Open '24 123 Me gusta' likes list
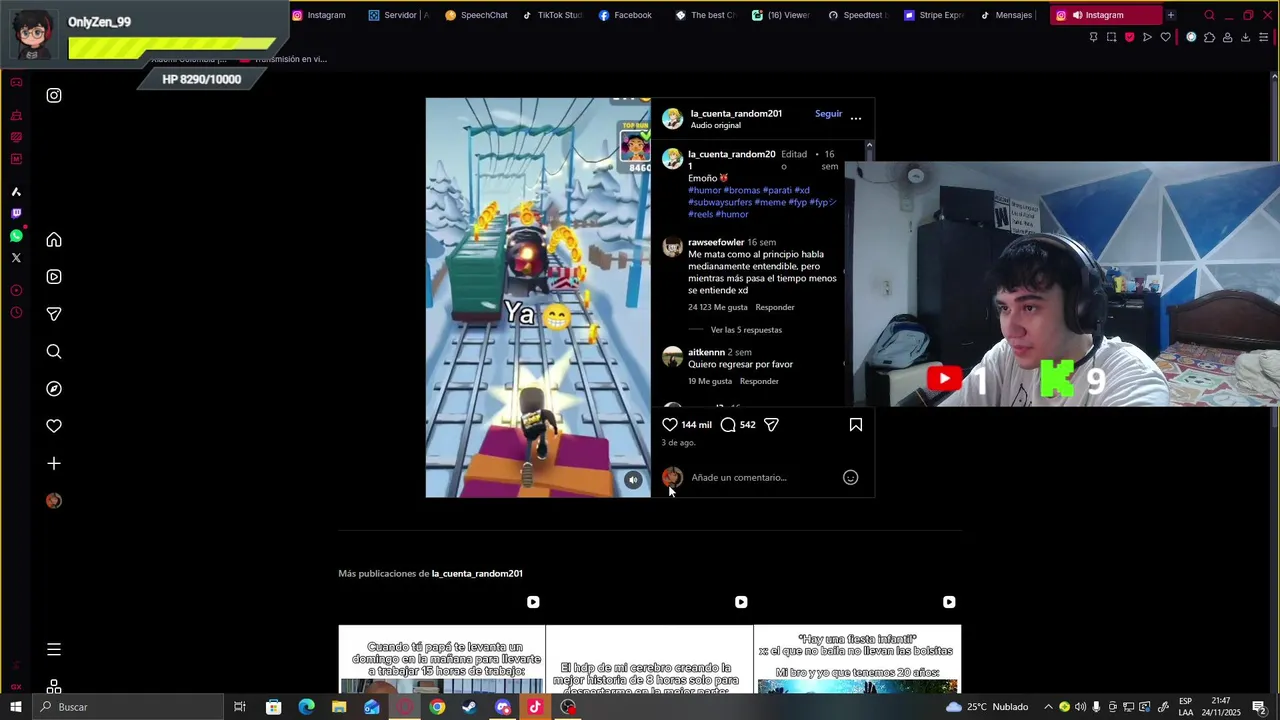 [x=718, y=308]
